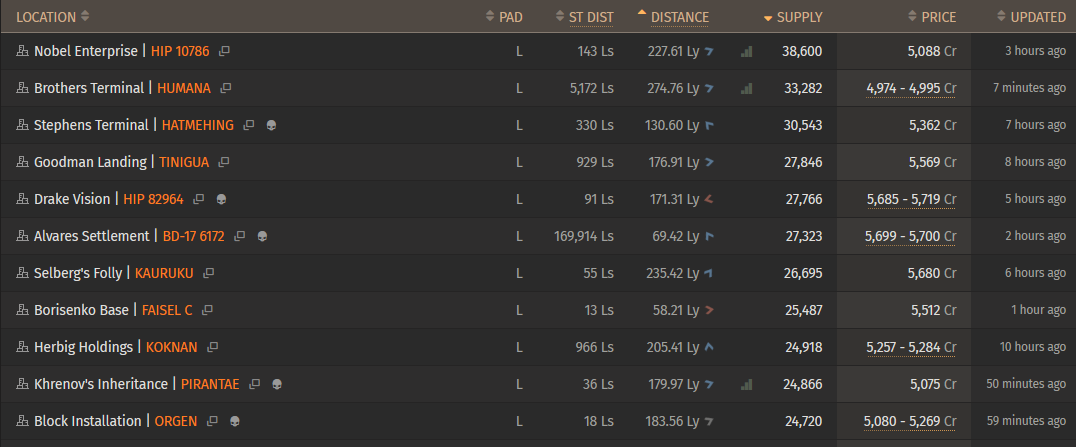The image size is (1076, 447).
Task: Click station icon before Borisenko Base
Action: (x=22, y=310)
